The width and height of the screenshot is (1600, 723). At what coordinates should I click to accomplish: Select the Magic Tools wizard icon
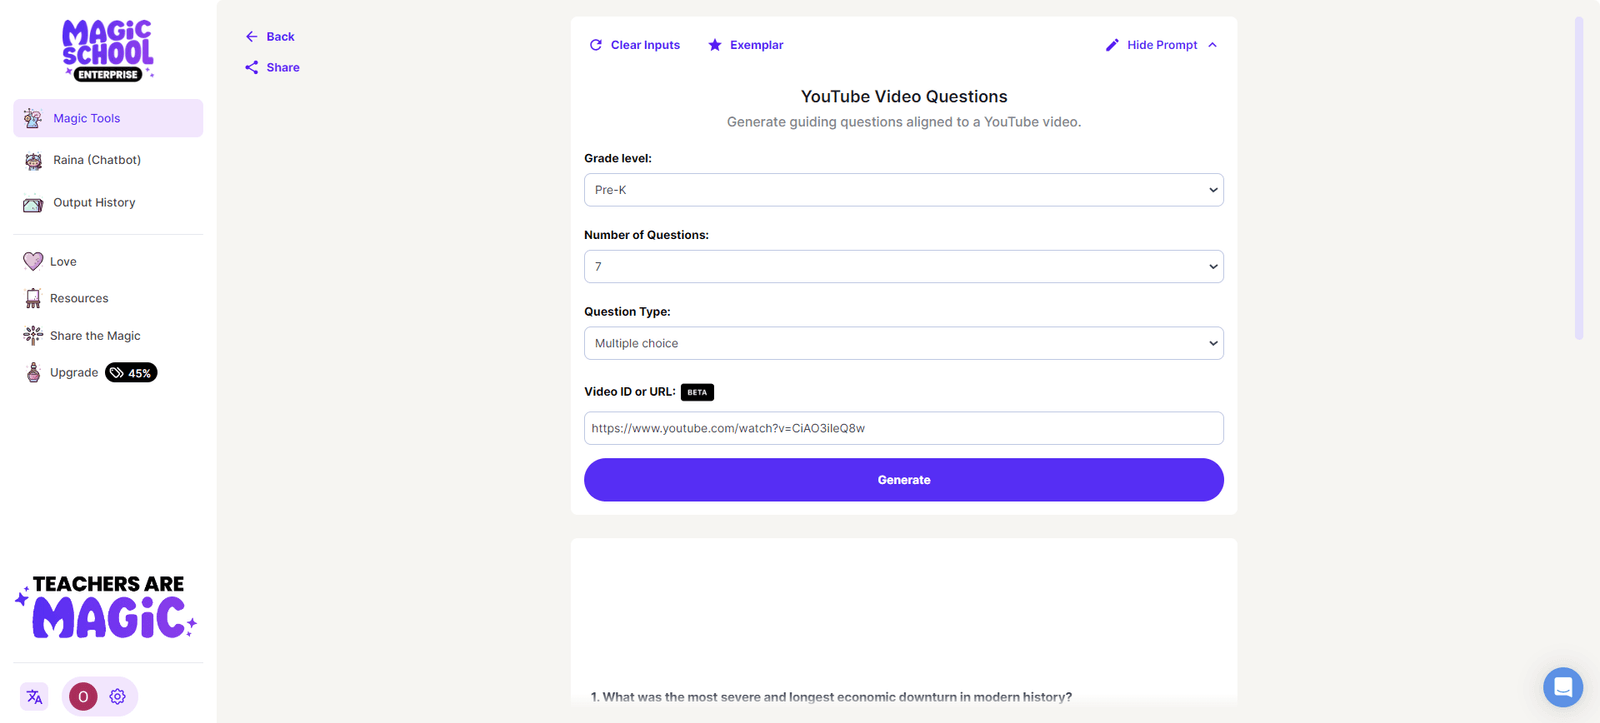click(31, 117)
